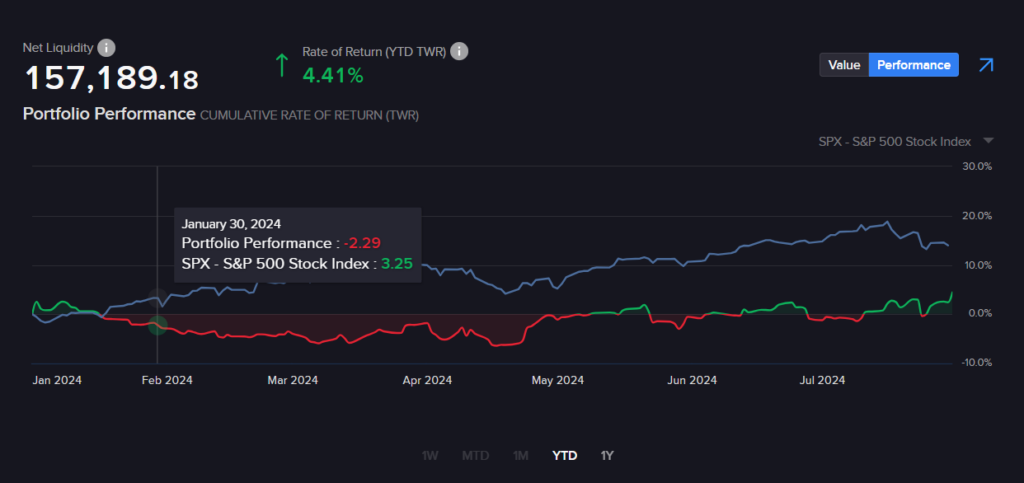1024x483 pixels.
Task: Click the 157,189.18 net liquidity value
Action: (x=110, y=79)
